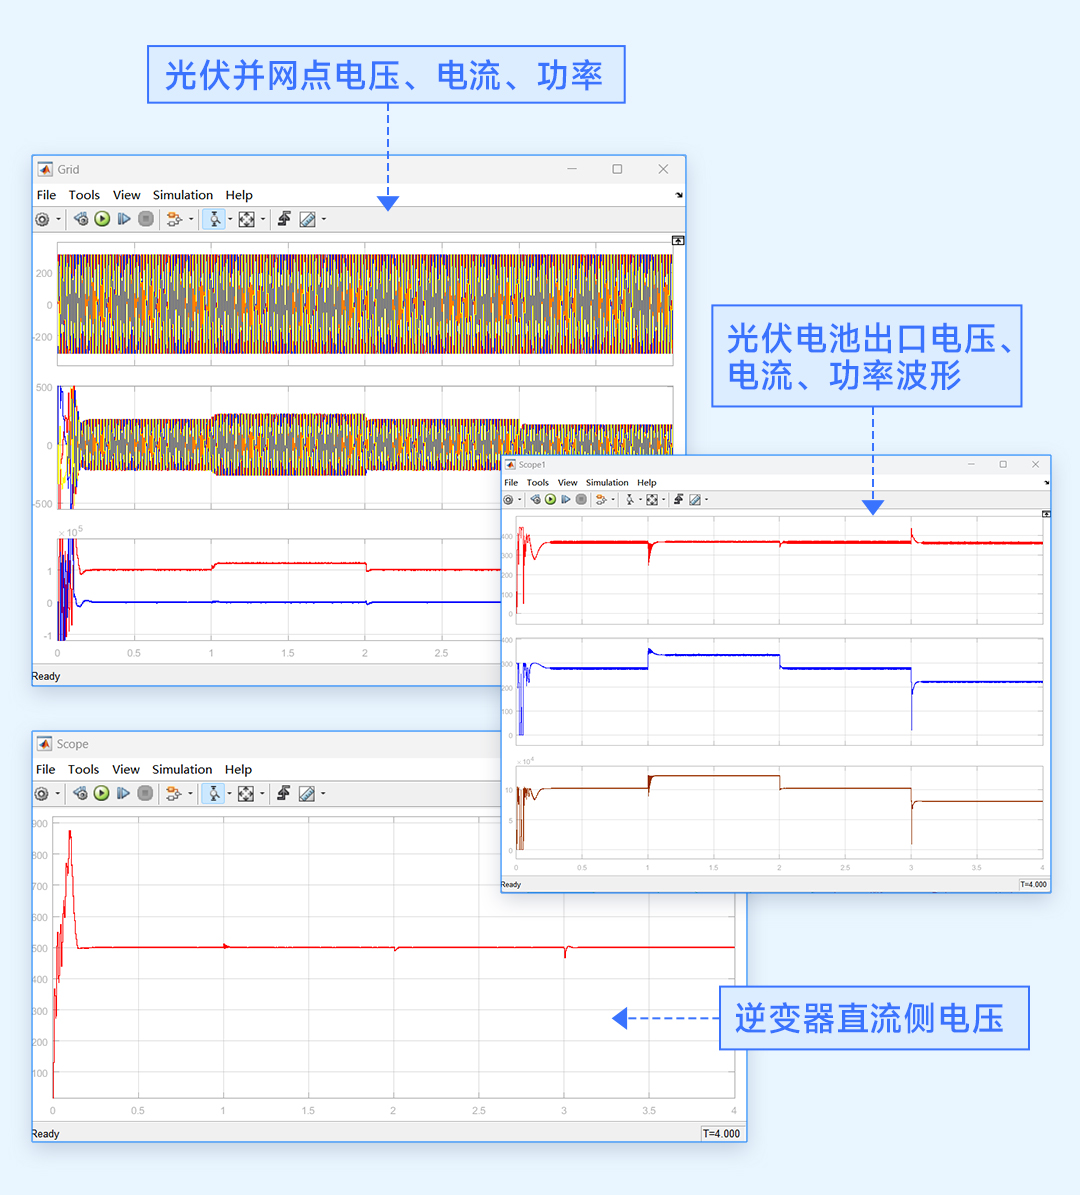Toggle Cursor Measurements ruler in Grid window

pos(308,219)
